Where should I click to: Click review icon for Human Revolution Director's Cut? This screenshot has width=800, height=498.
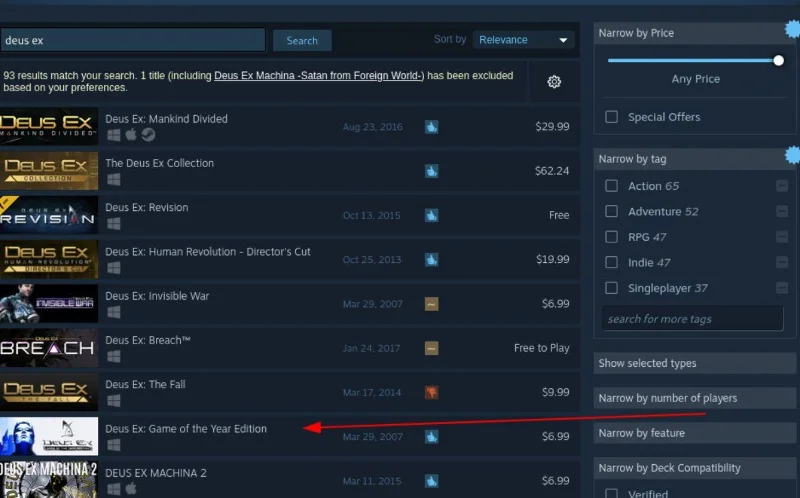(x=432, y=260)
